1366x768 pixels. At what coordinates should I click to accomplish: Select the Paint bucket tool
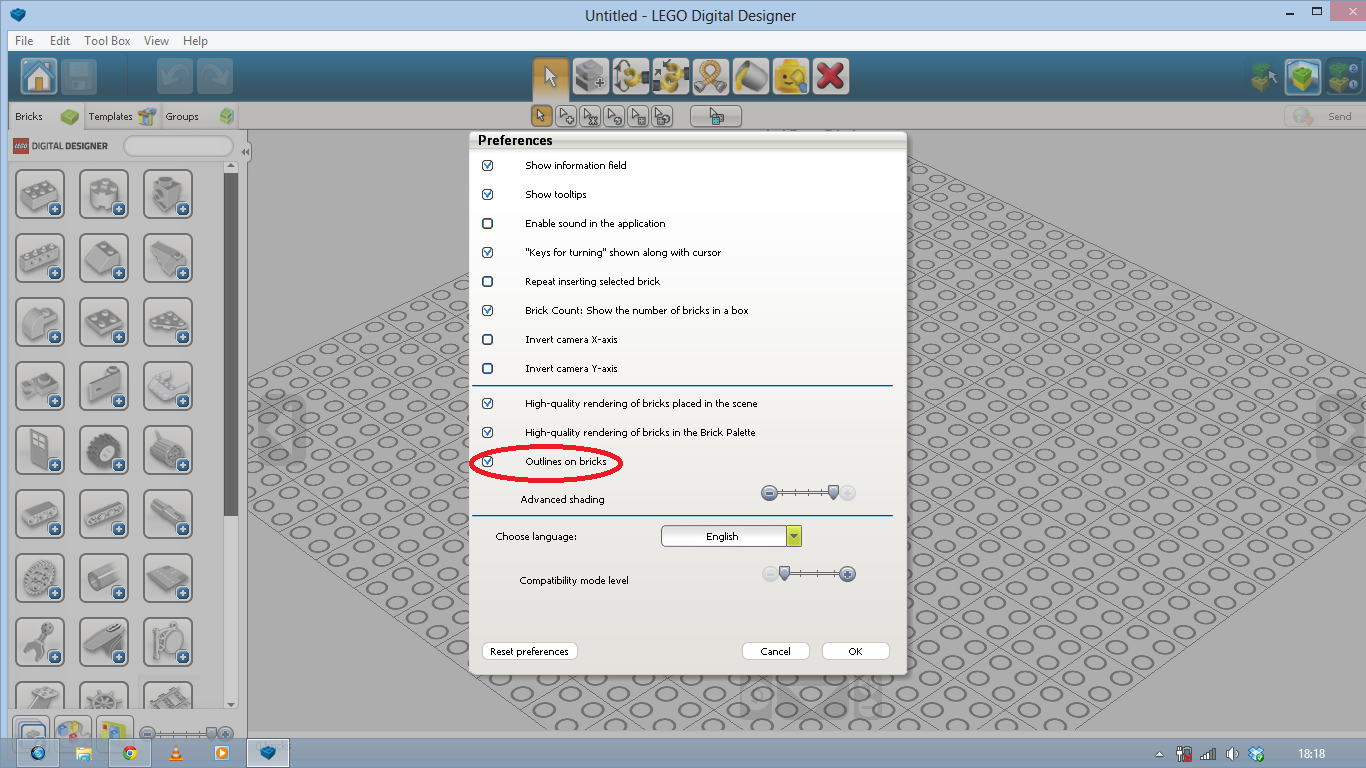pyautogui.click(x=751, y=76)
